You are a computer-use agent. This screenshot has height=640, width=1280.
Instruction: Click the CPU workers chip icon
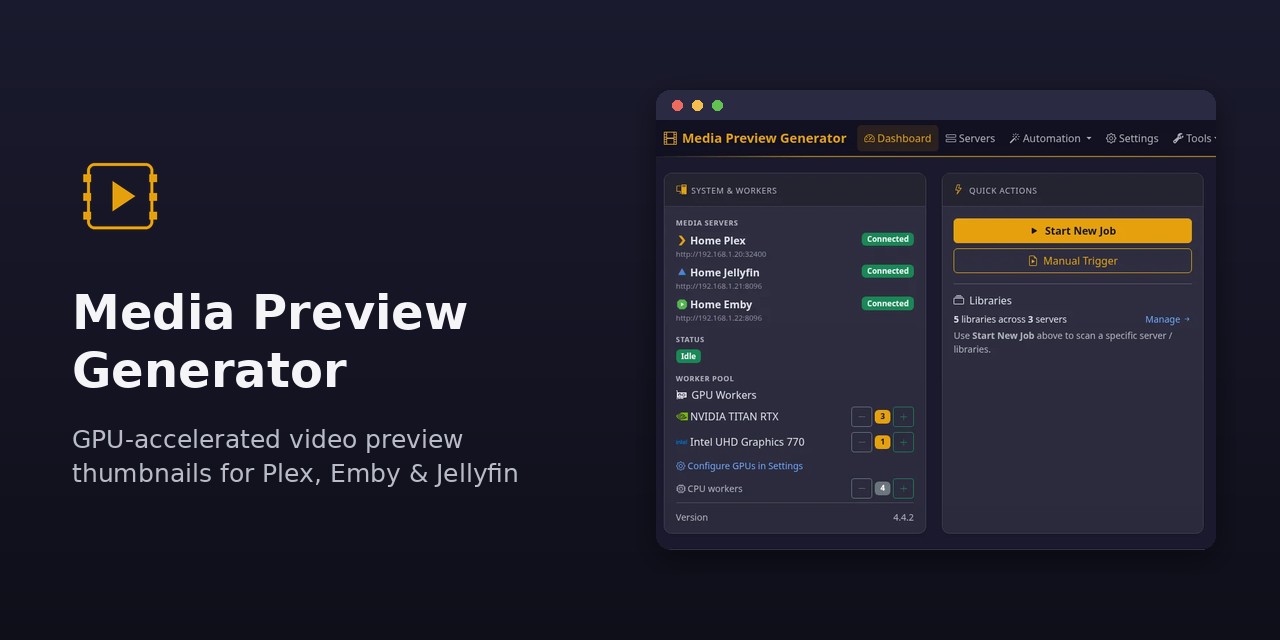[x=681, y=489]
